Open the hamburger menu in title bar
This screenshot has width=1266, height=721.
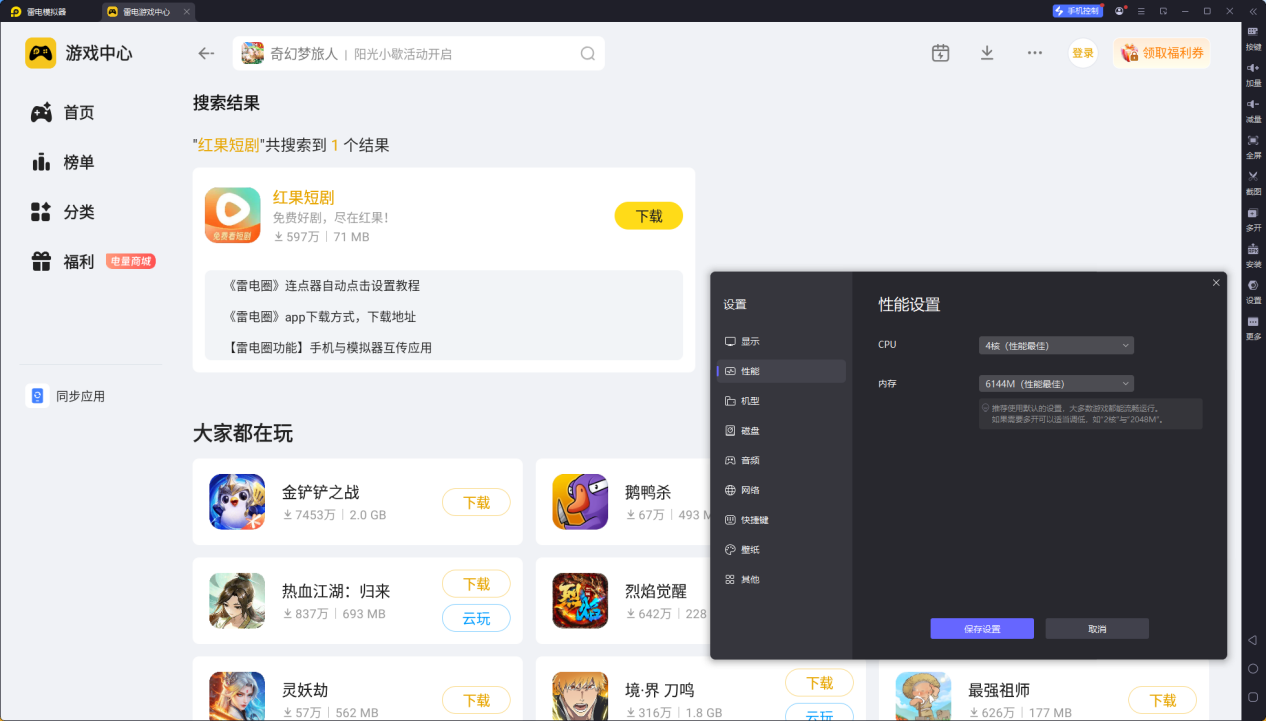(x=1141, y=11)
